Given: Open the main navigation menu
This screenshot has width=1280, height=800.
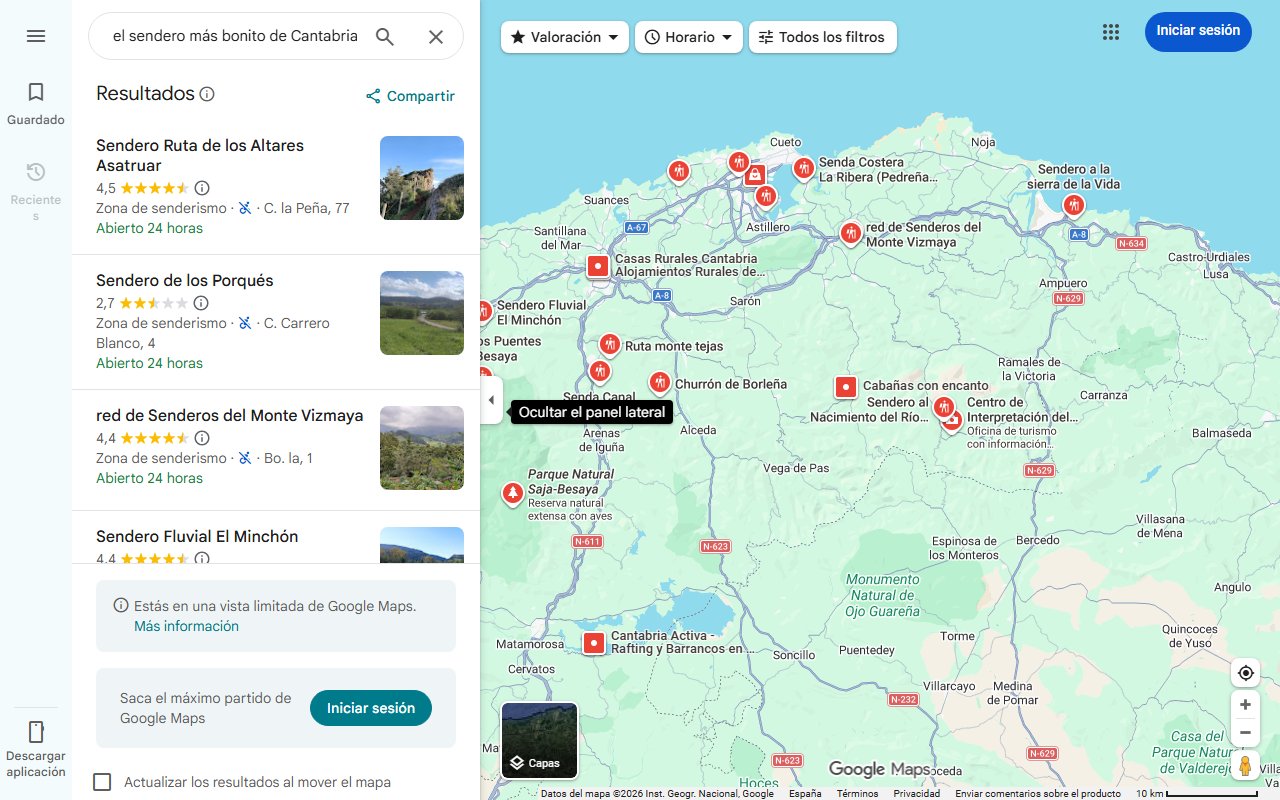Looking at the screenshot, I should coord(36,36).
